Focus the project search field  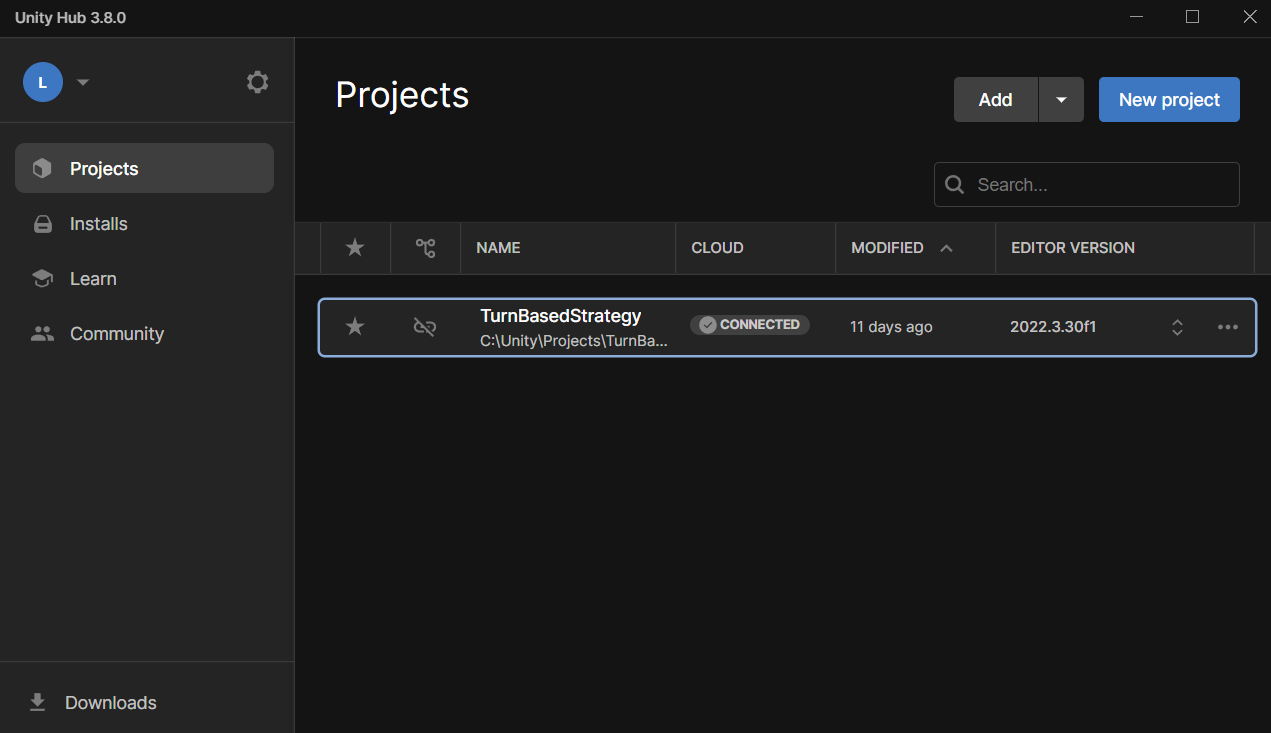[x=1087, y=185]
